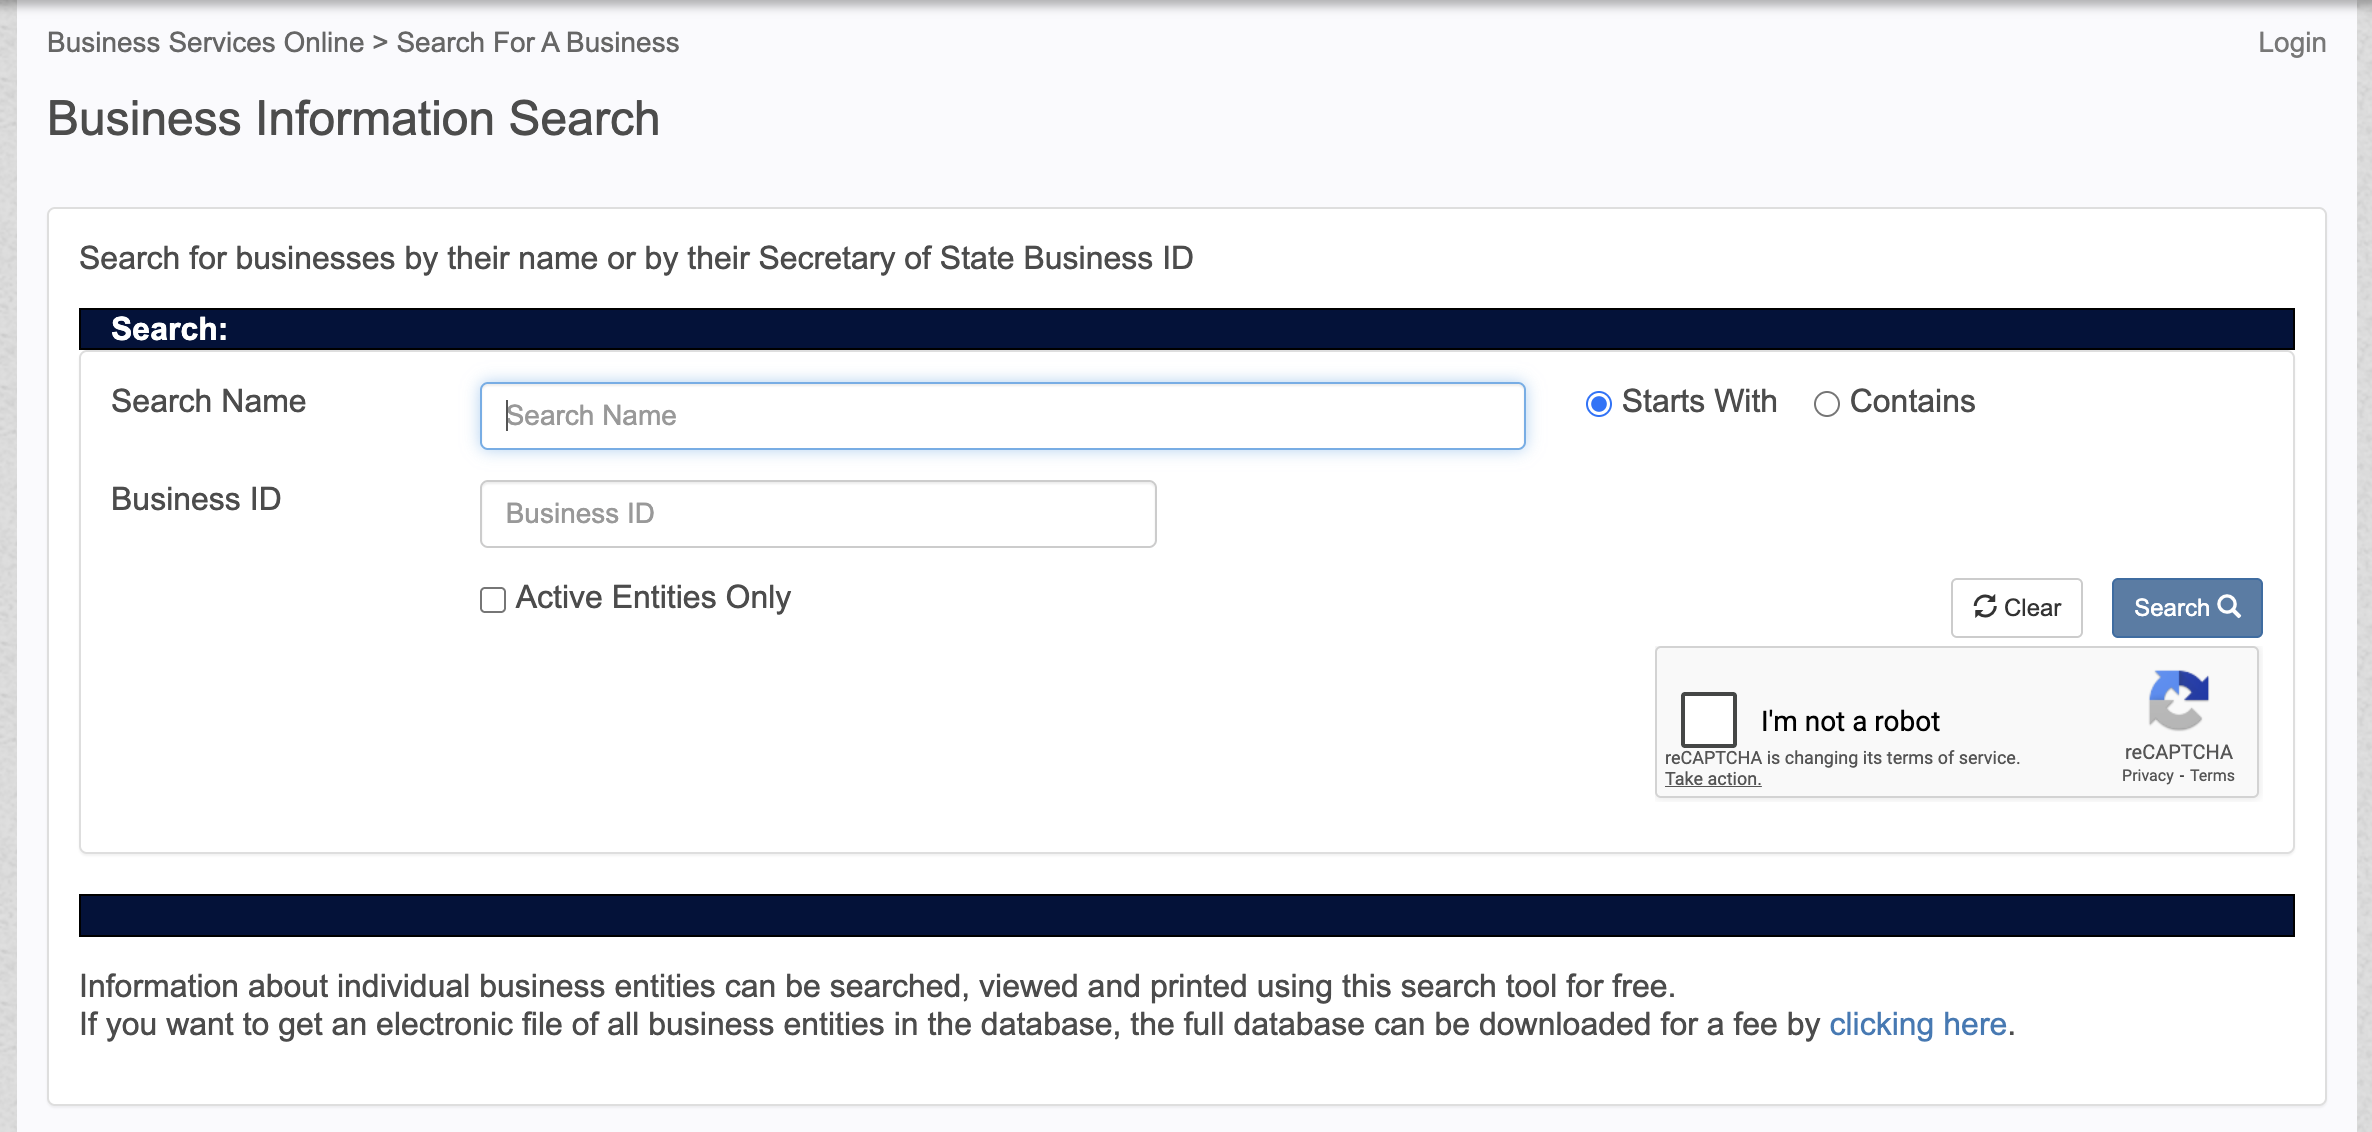The height and width of the screenshot is (1132, 2372).
Task: Click the Active Entities Only label
Action: tap(652, 598)
